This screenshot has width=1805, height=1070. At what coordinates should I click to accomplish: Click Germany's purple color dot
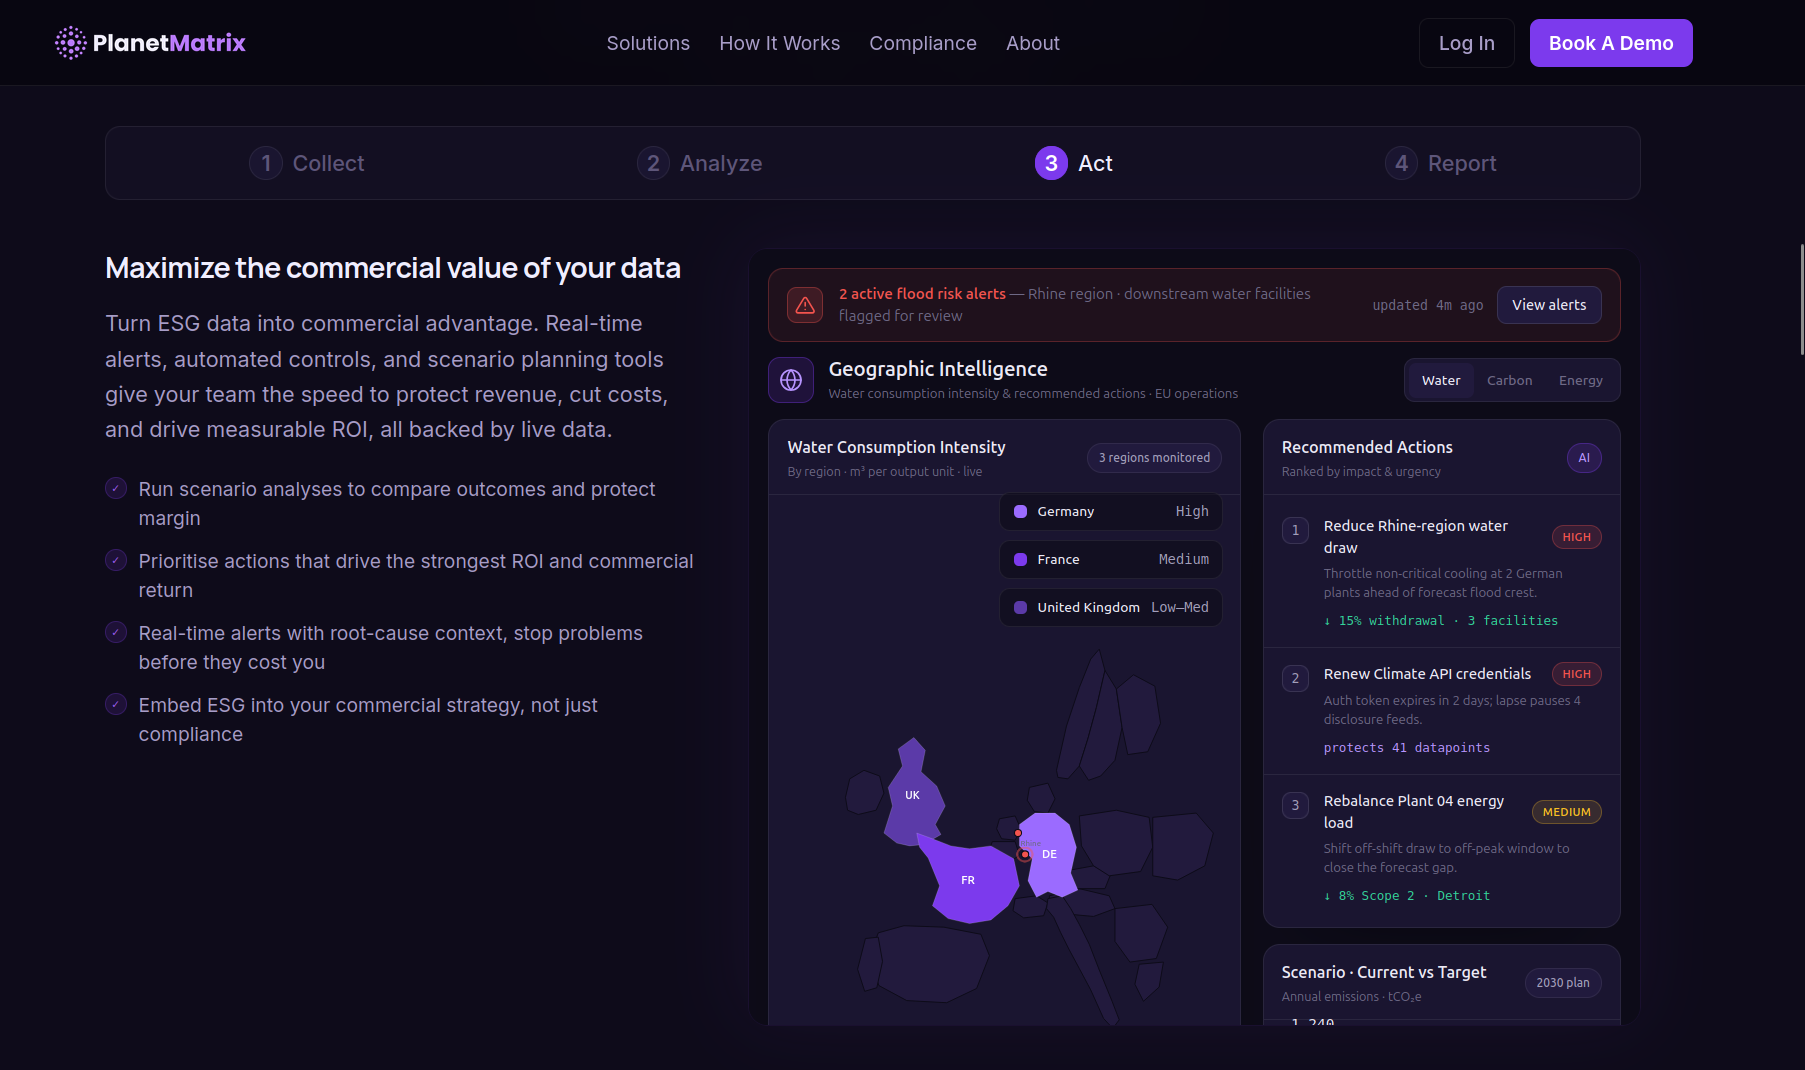click(1020, 511)
